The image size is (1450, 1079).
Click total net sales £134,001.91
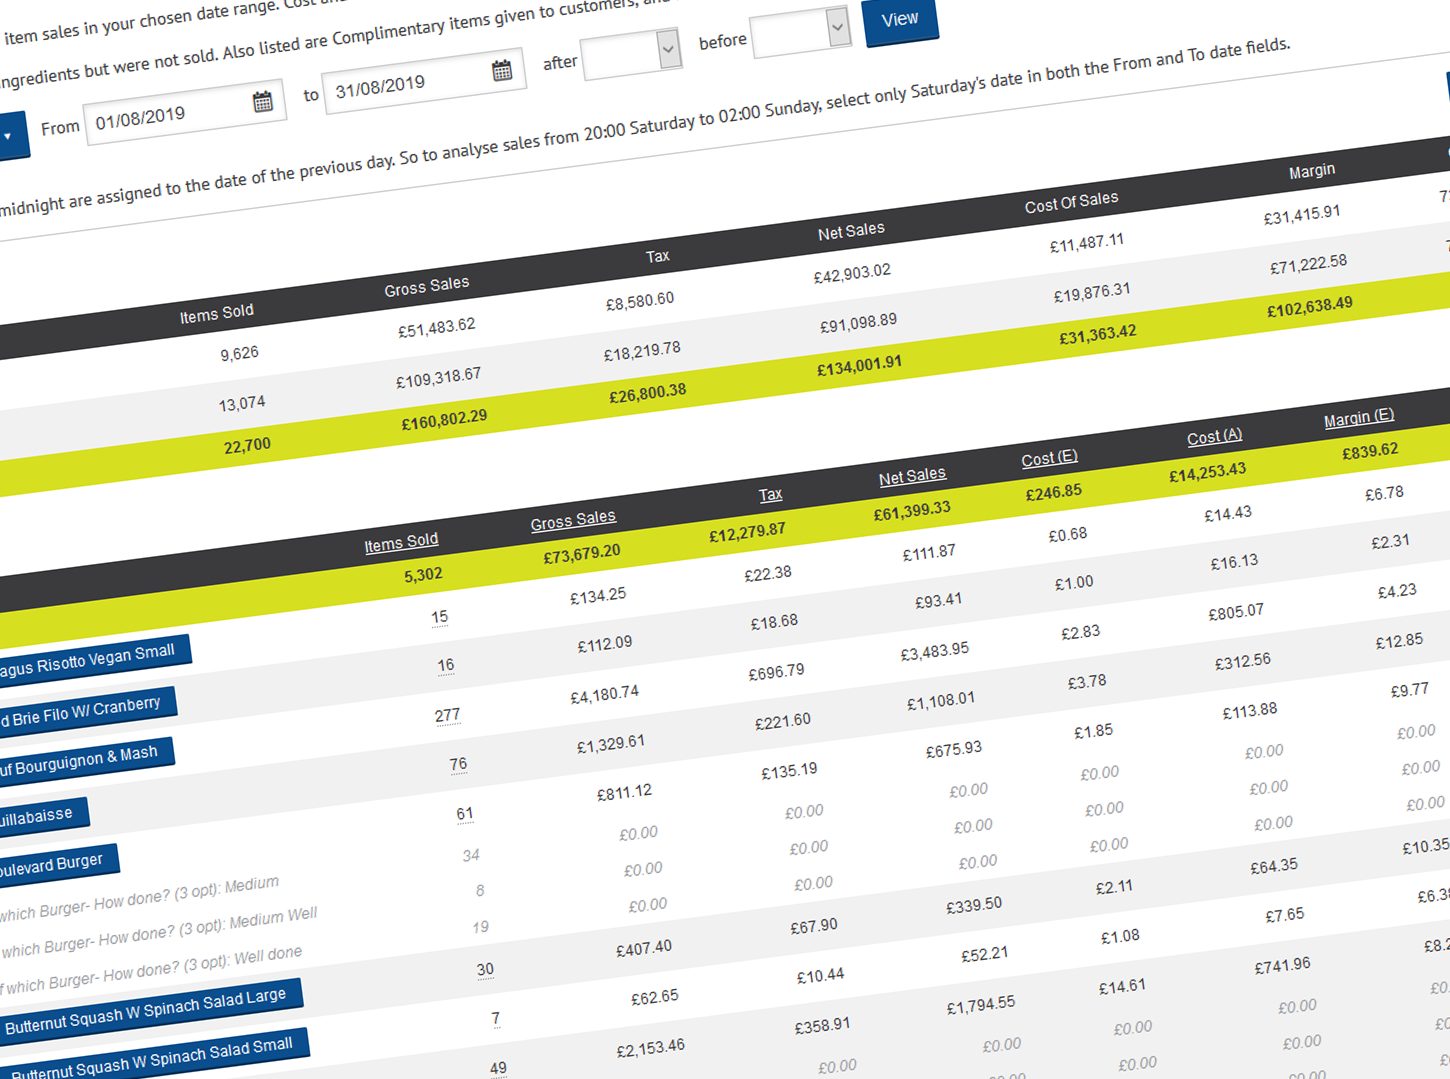859,365
